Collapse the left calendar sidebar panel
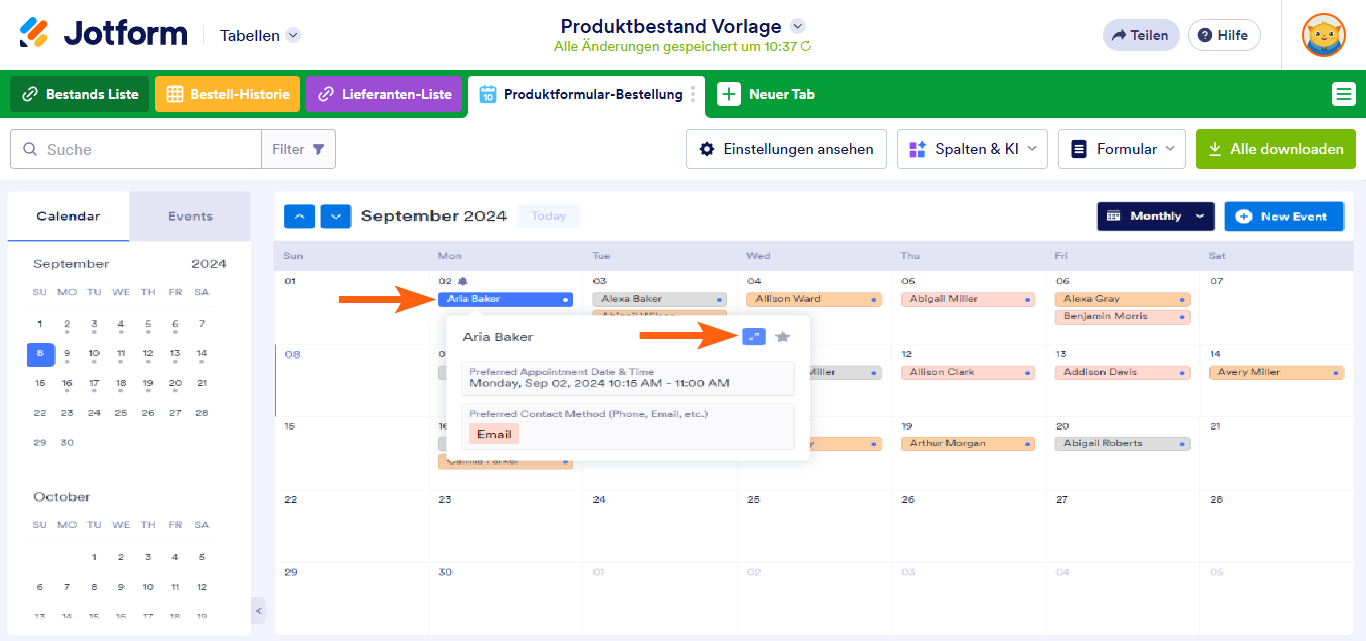The height and width of the screenshot is (641, 1366). click(258, 610)
